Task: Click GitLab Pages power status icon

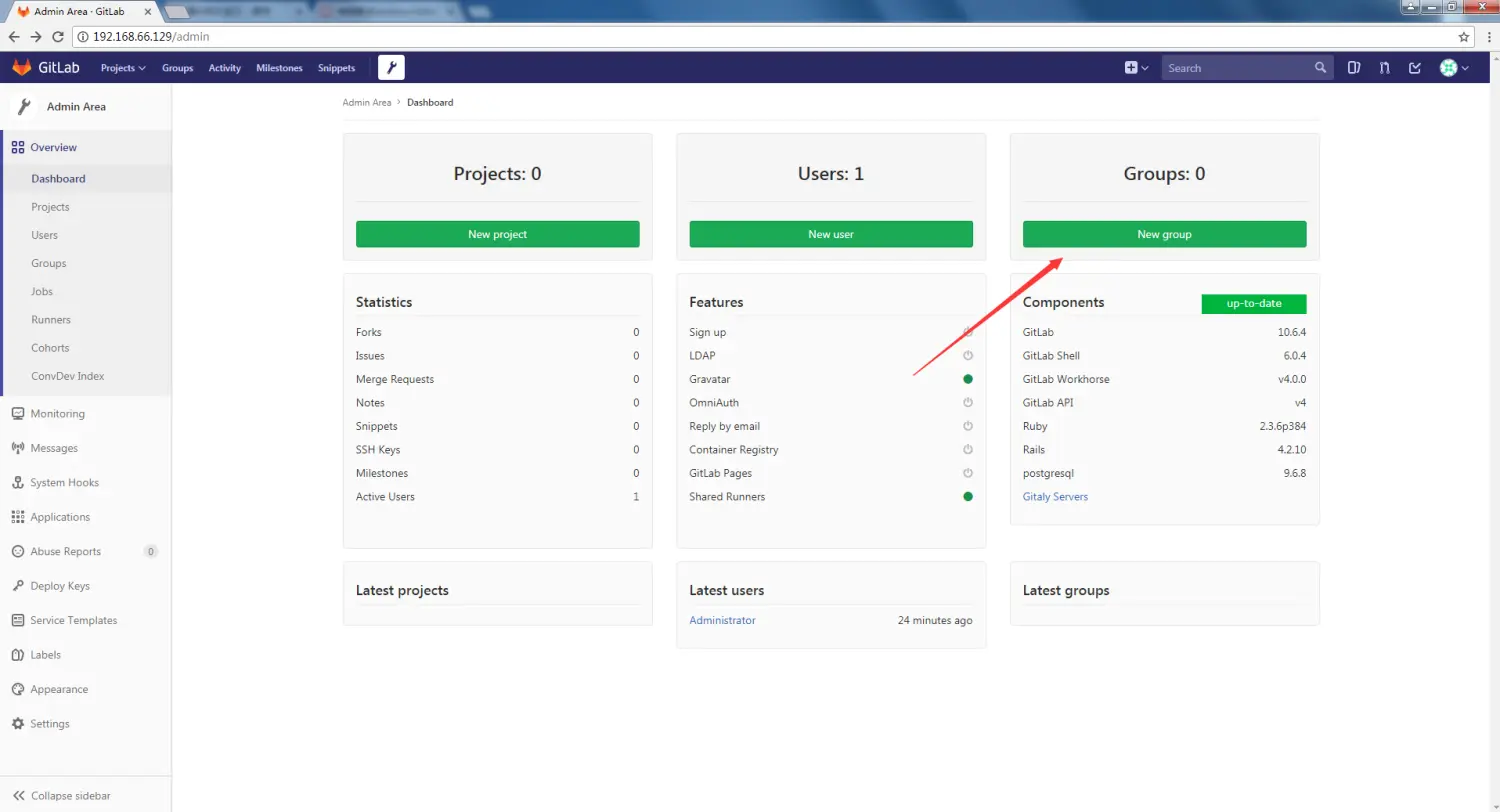Action: 968,473
